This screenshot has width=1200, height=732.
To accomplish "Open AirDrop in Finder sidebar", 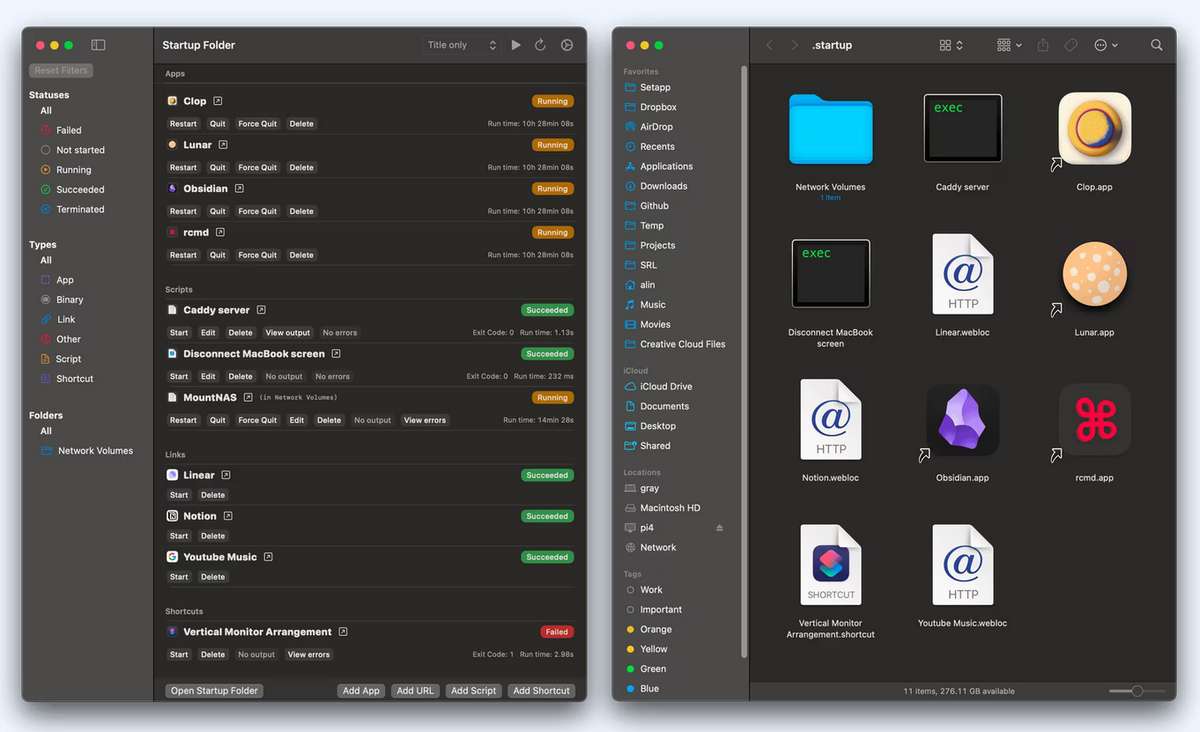I will tap(648, 127).
